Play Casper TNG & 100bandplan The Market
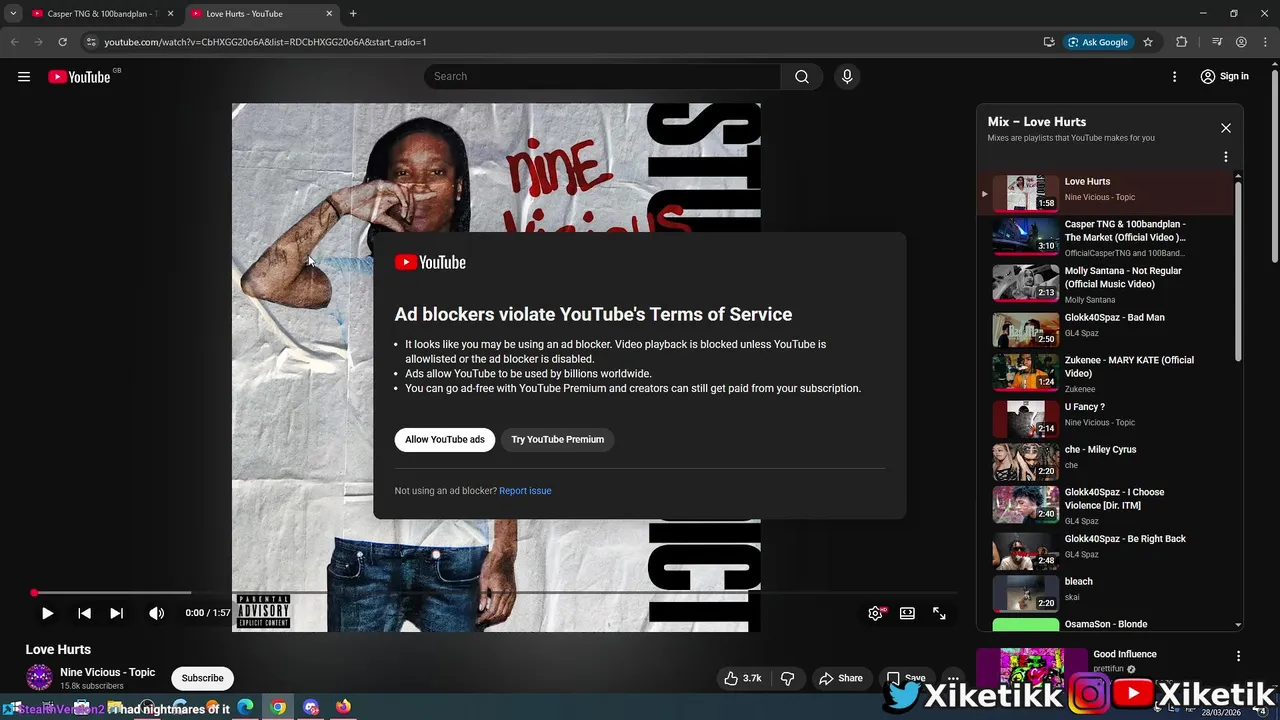The image size is (1280, 720). tap(1106, 238)
